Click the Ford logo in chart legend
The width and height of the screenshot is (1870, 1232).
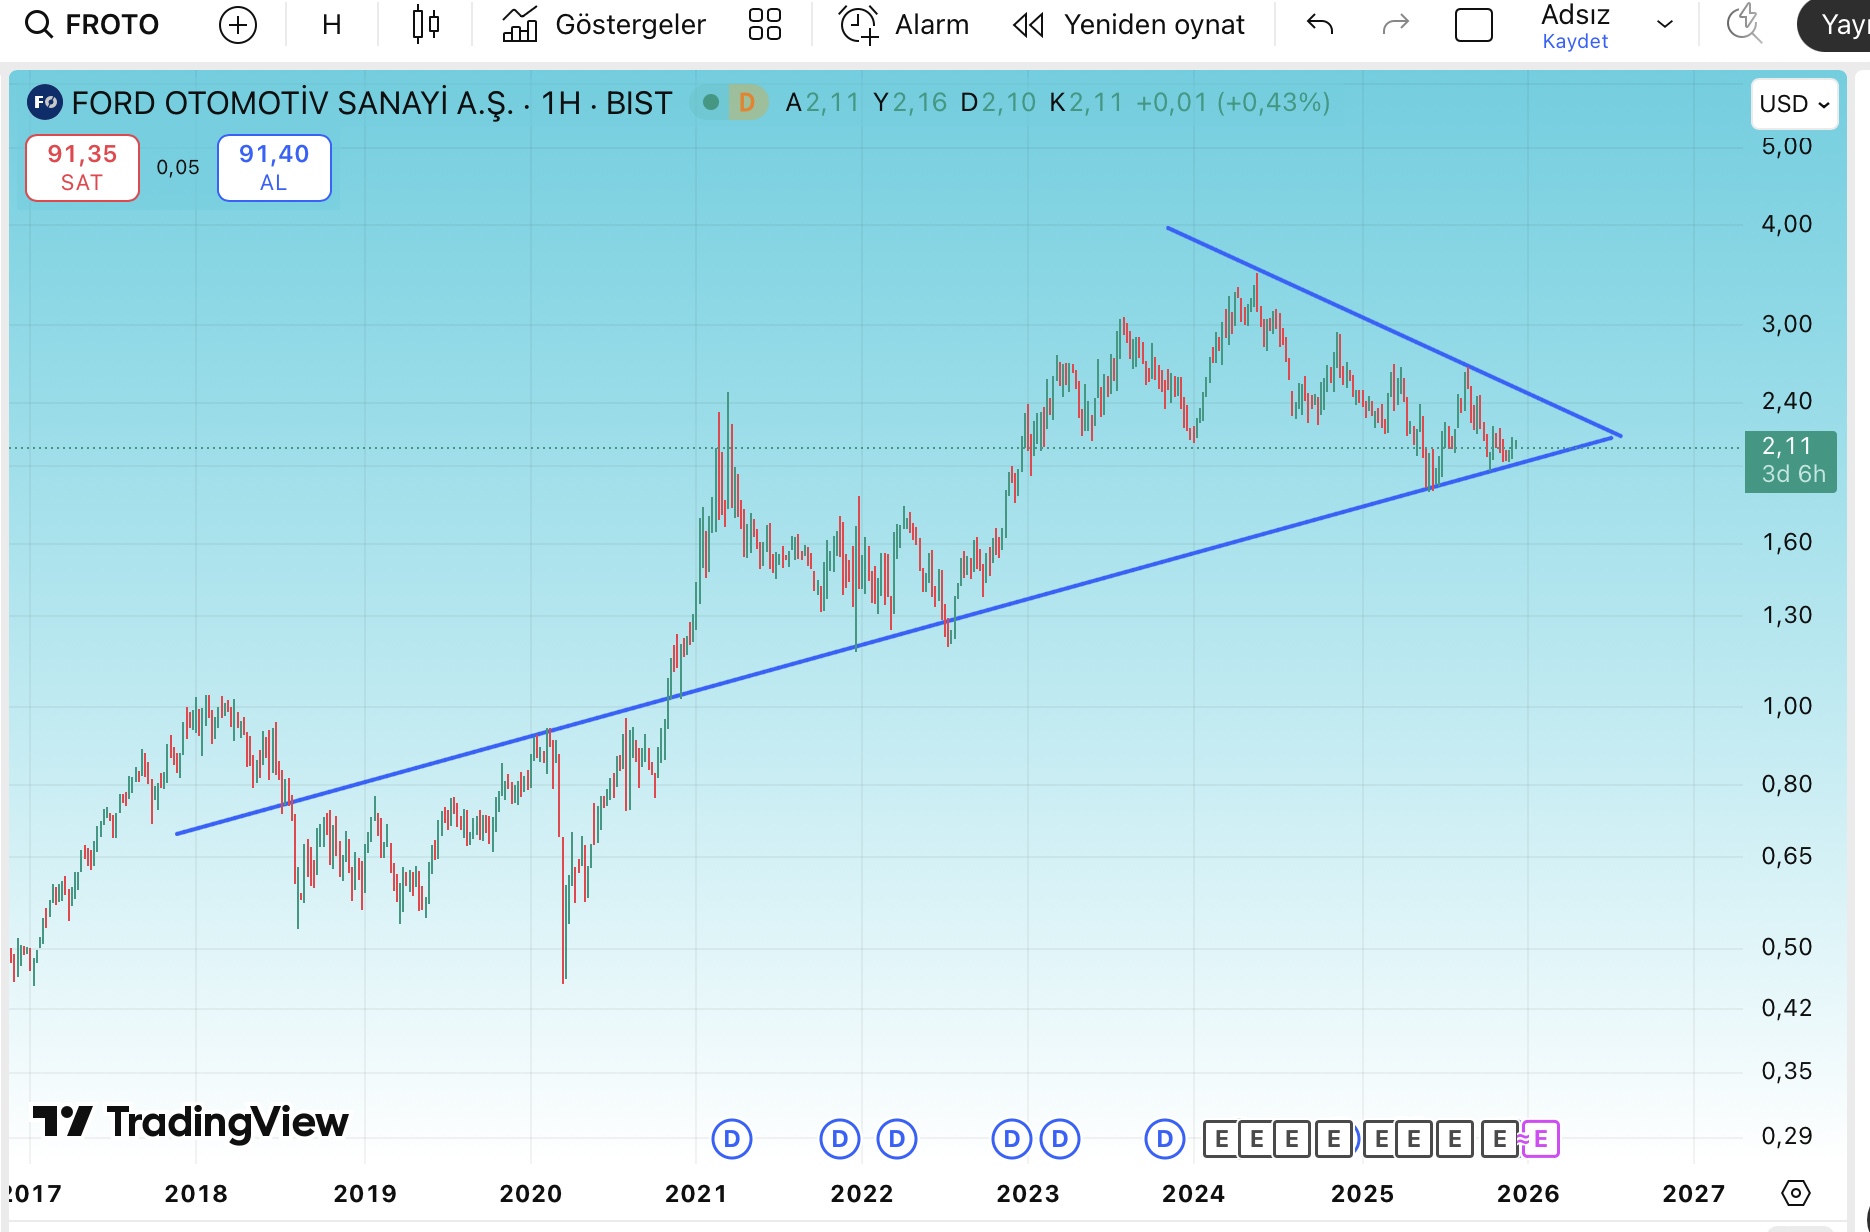click(45, 102)
